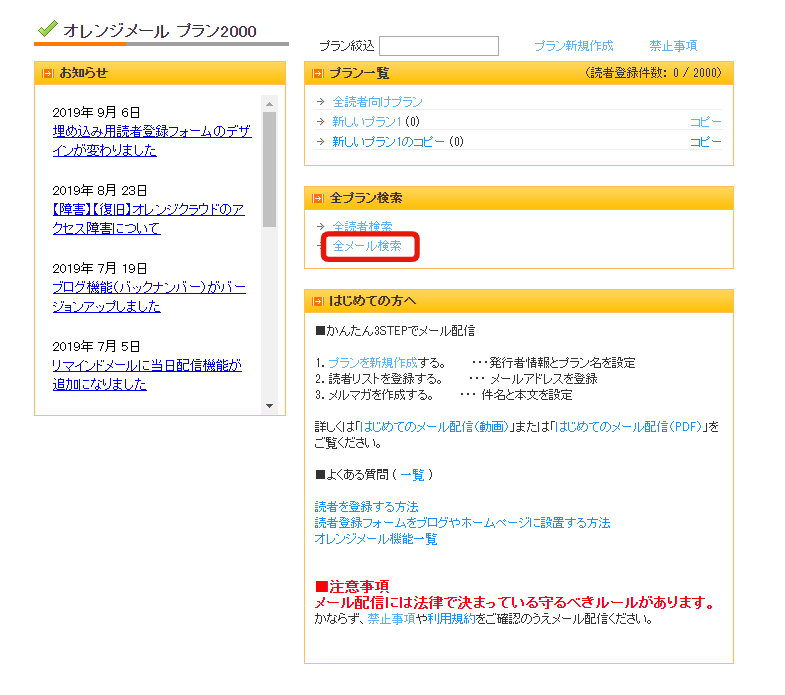
Task: Click the red 注意事項 heading text
Action: pos(352,586)
